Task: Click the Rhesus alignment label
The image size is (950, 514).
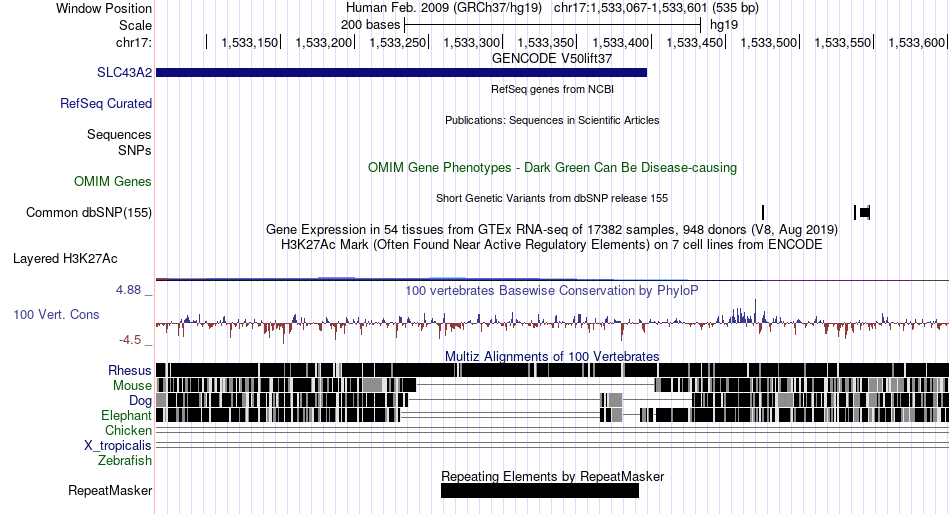Action: (x=130, y=370)
